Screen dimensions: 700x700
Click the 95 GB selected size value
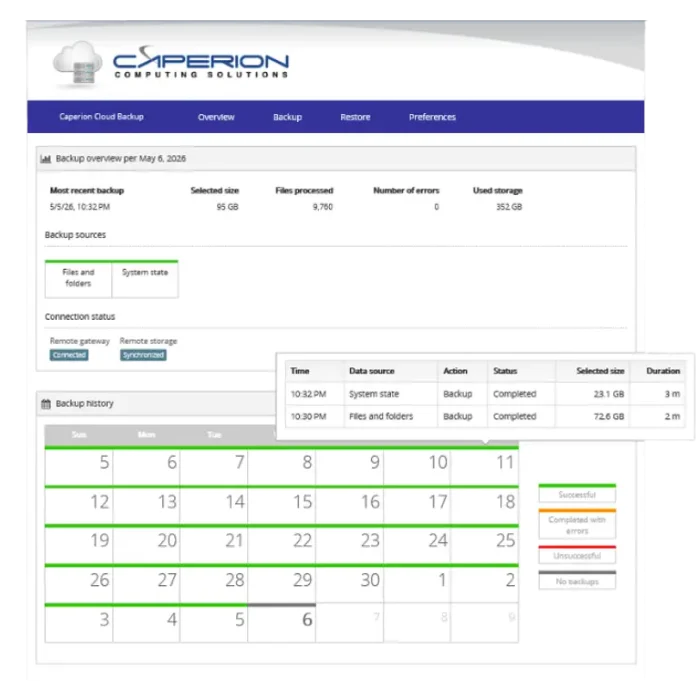tap(228, 207)
